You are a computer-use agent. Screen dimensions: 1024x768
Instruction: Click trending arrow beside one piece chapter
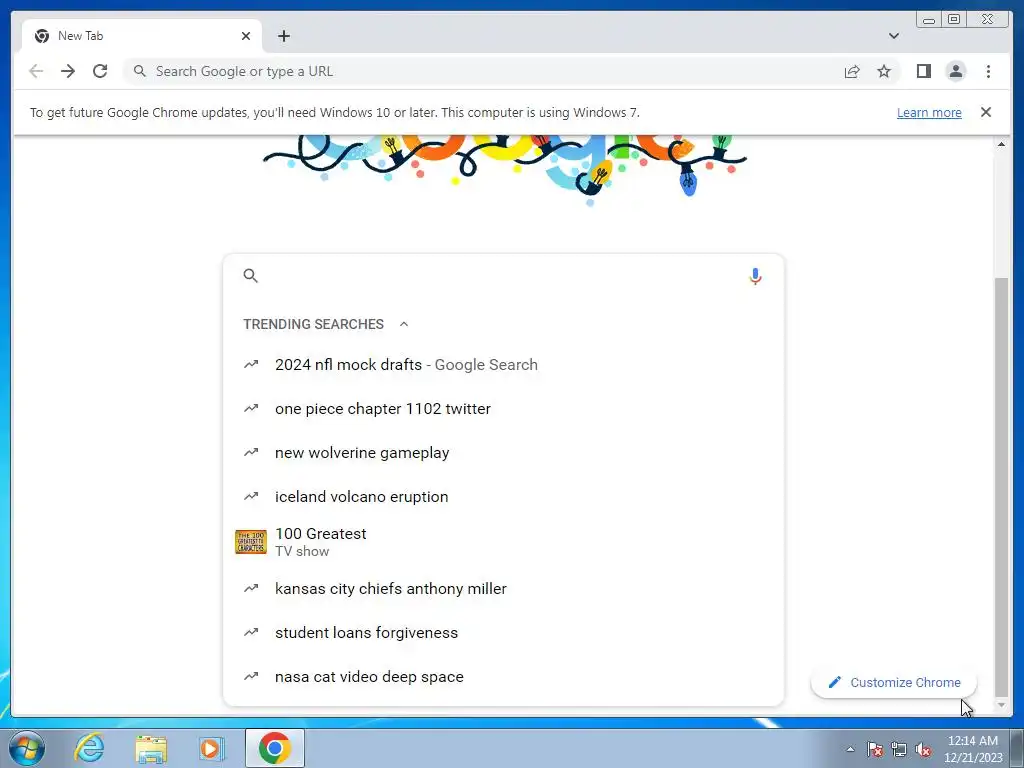pos(251,408)
